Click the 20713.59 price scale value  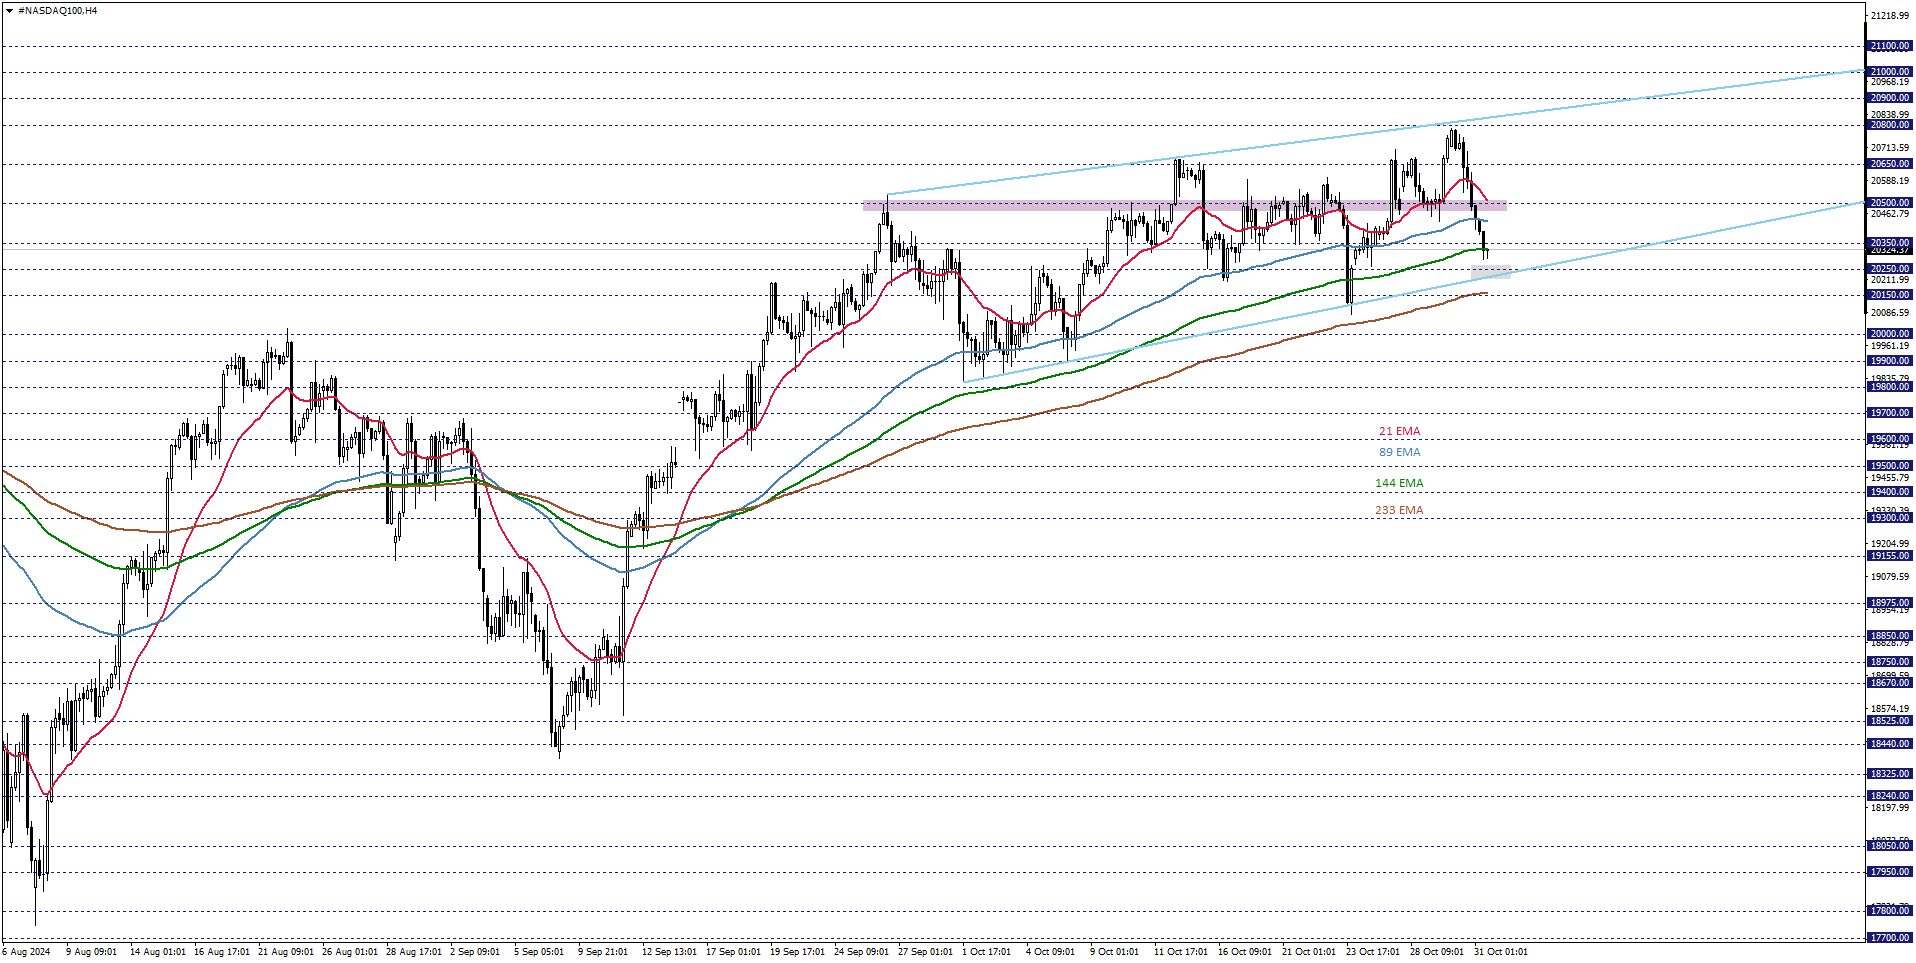pyautogui.click(x=1890, y=148)
